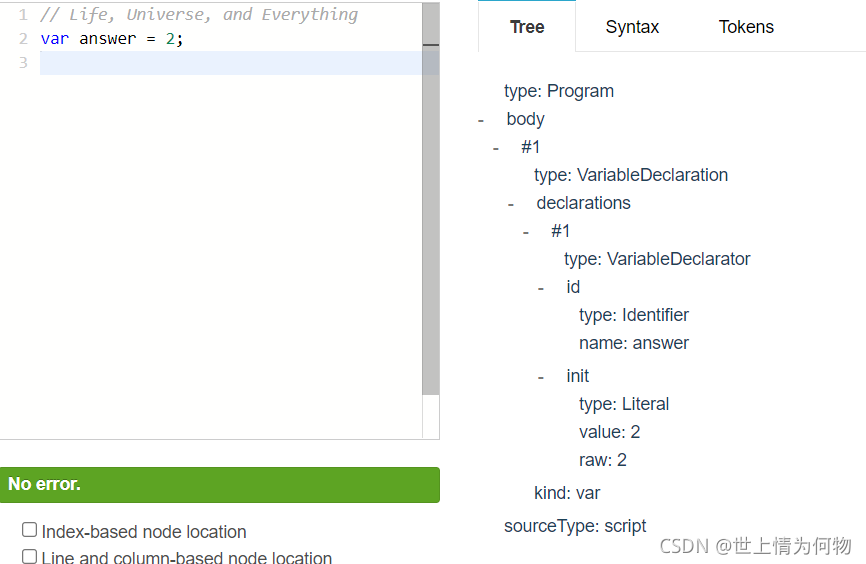Open the Syntax tab
Screen dimensions: 866x564
(x=632, y=27)
